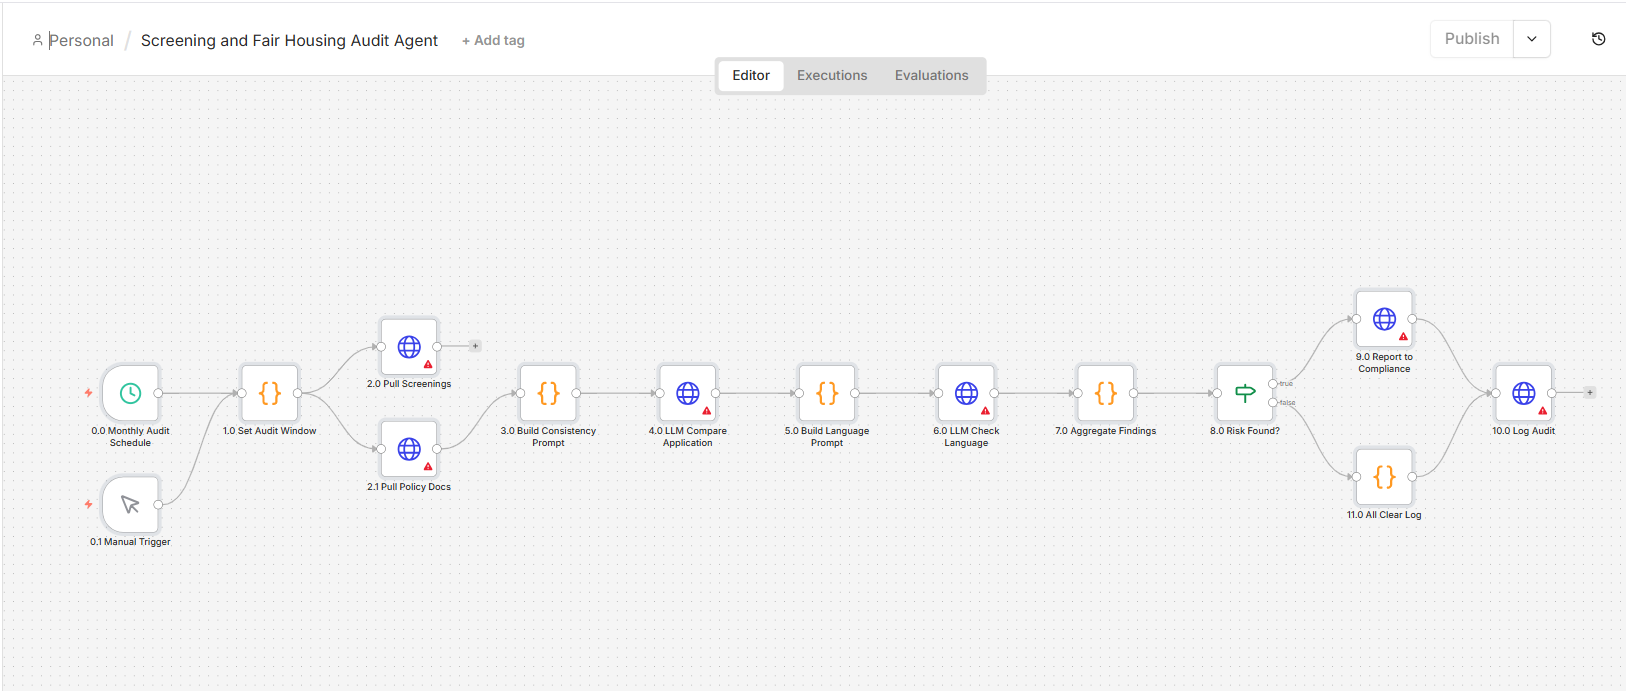Click the workflow name Screening and Fair Housing Audit Agent
Viewport: 1626px width, 691px height.
tap(289, 41)
